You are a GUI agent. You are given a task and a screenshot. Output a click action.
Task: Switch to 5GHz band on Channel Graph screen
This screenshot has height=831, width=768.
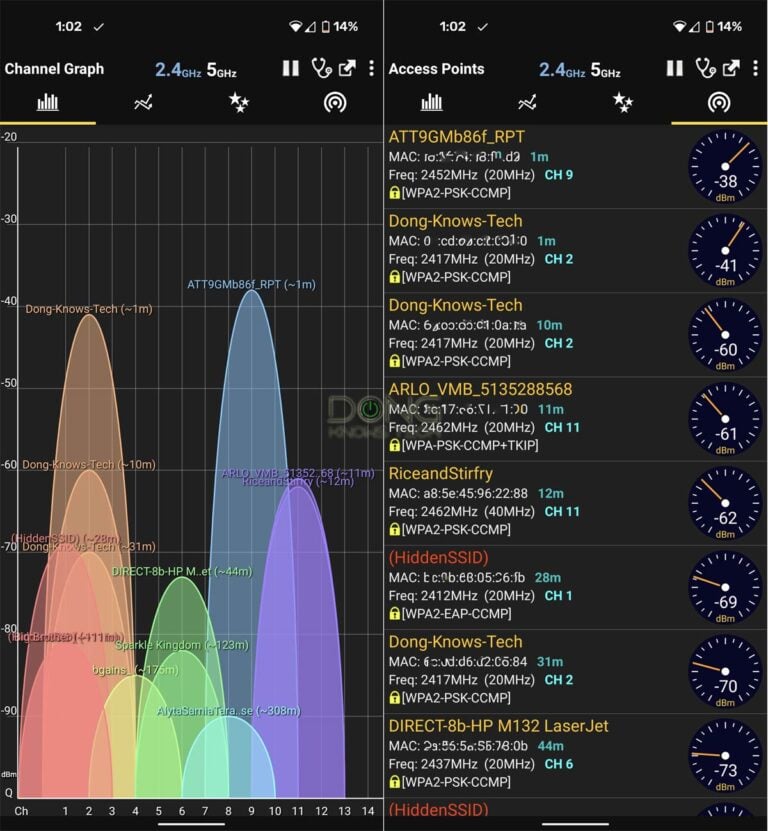coord(220,70)
